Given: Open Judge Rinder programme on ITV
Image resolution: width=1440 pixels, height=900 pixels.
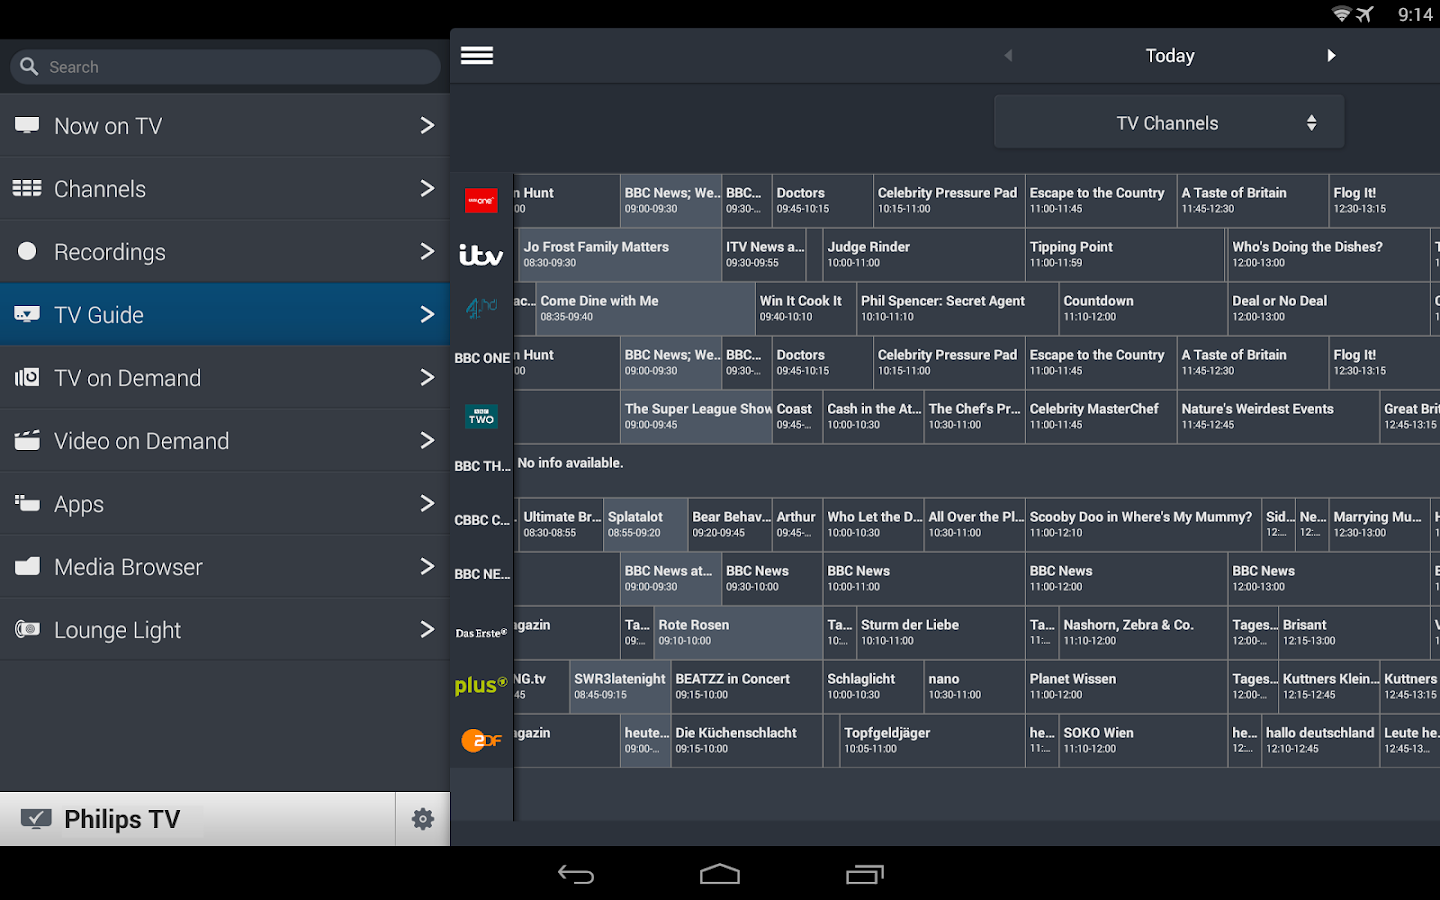Looking at the screenshot, I should [923, 255].
